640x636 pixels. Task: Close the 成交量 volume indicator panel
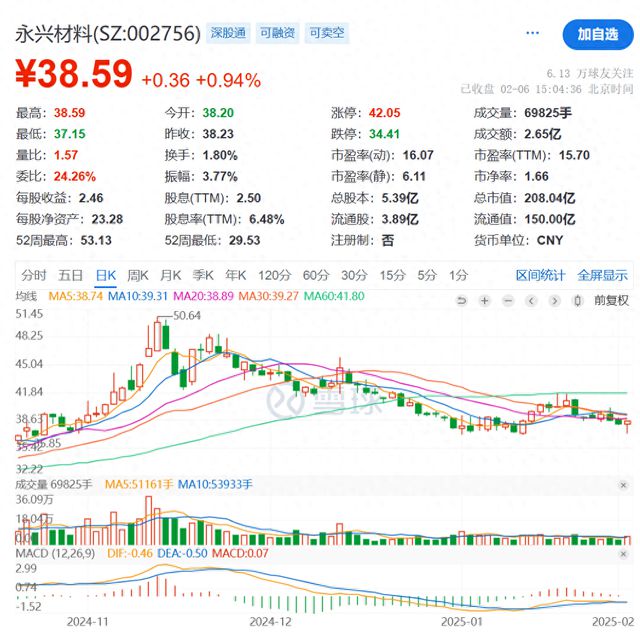(623, 485)
